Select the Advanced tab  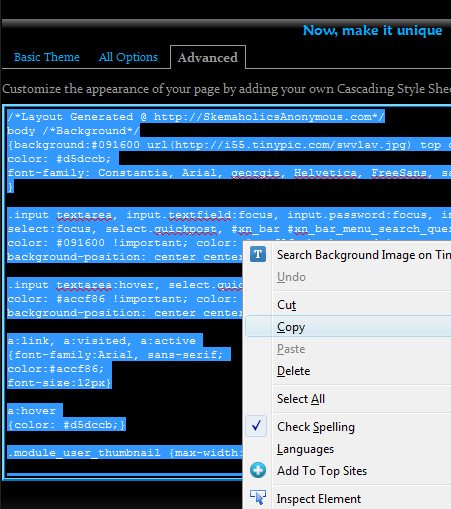pyautogui.click(x=208, y=57)
